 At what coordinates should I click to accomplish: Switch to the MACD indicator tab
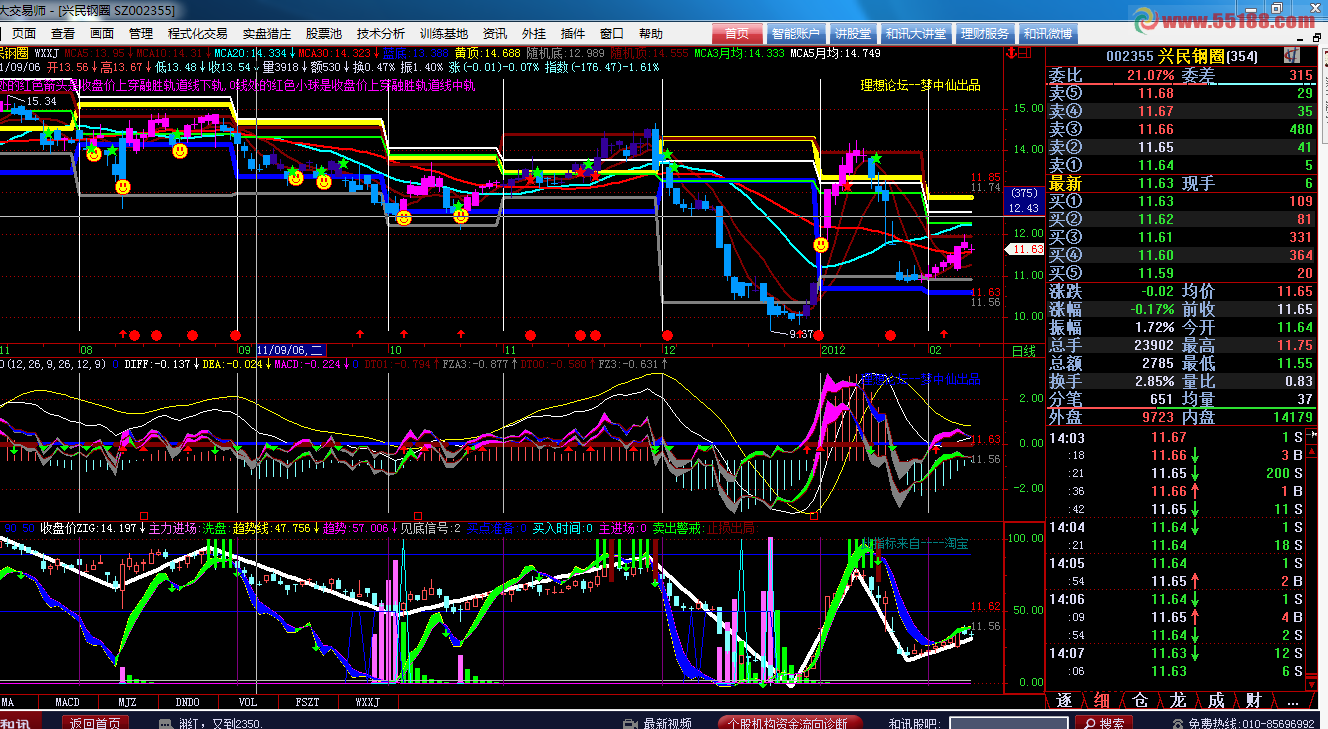tap(67, 702)
